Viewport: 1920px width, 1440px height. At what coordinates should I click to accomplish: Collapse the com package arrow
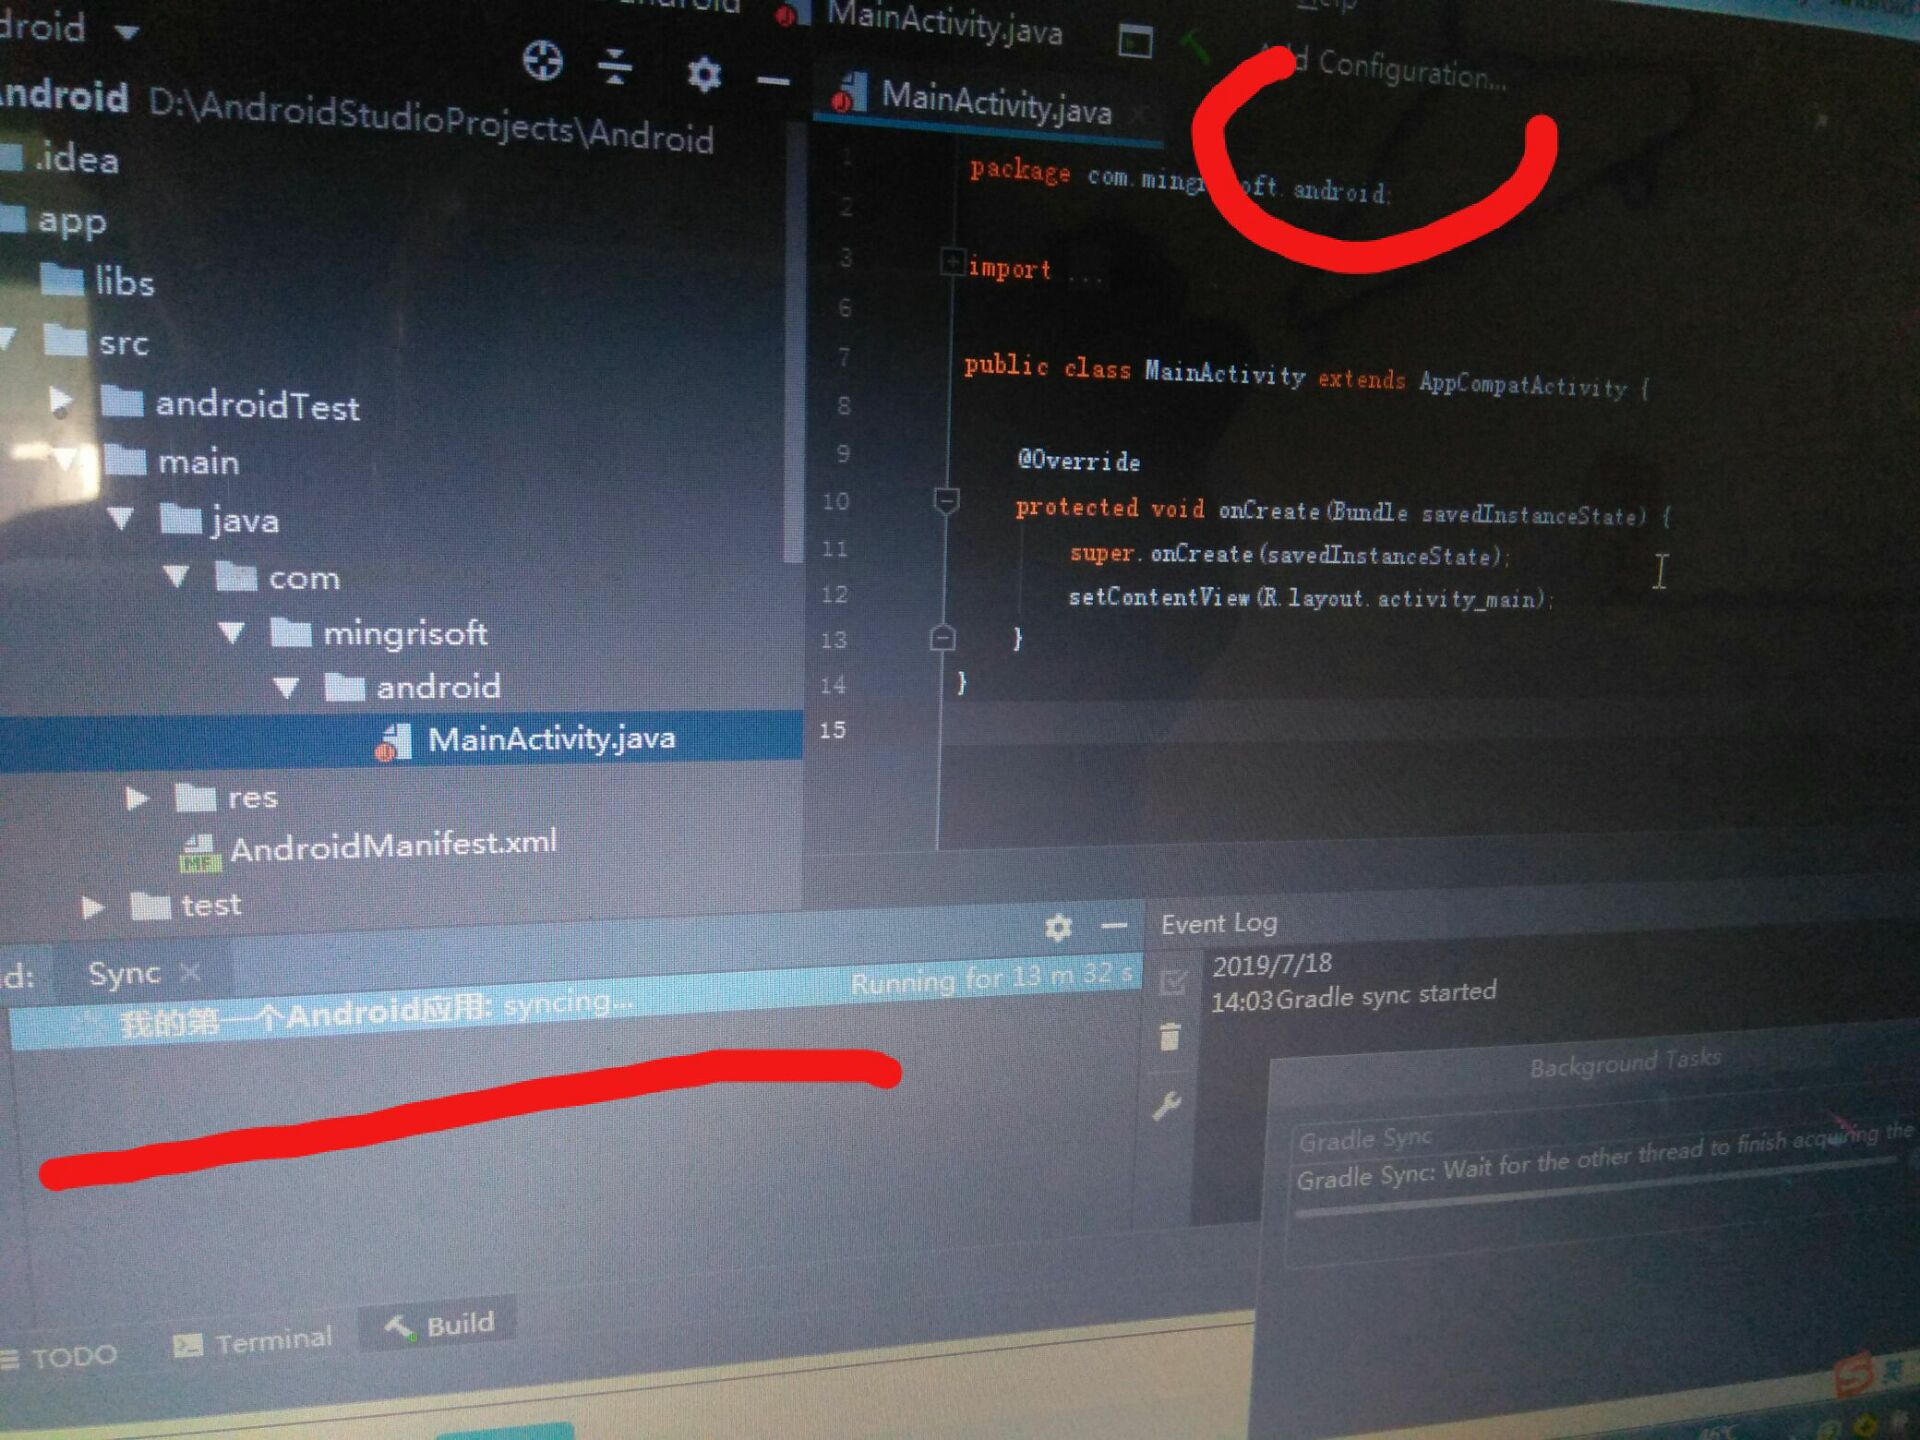click(177, 576)
